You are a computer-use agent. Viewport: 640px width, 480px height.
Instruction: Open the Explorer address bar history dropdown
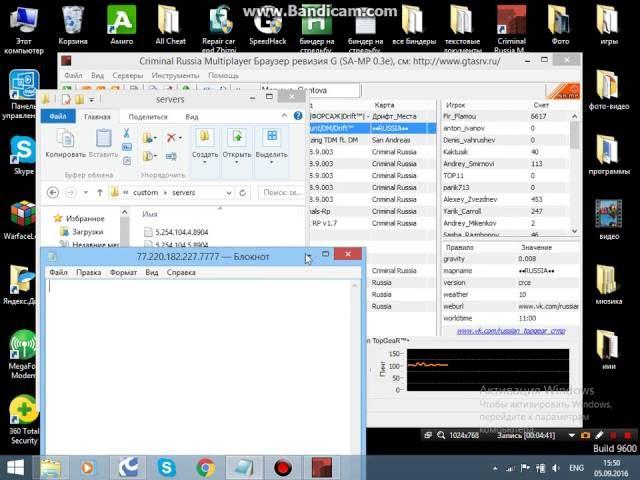coord(229,193)
